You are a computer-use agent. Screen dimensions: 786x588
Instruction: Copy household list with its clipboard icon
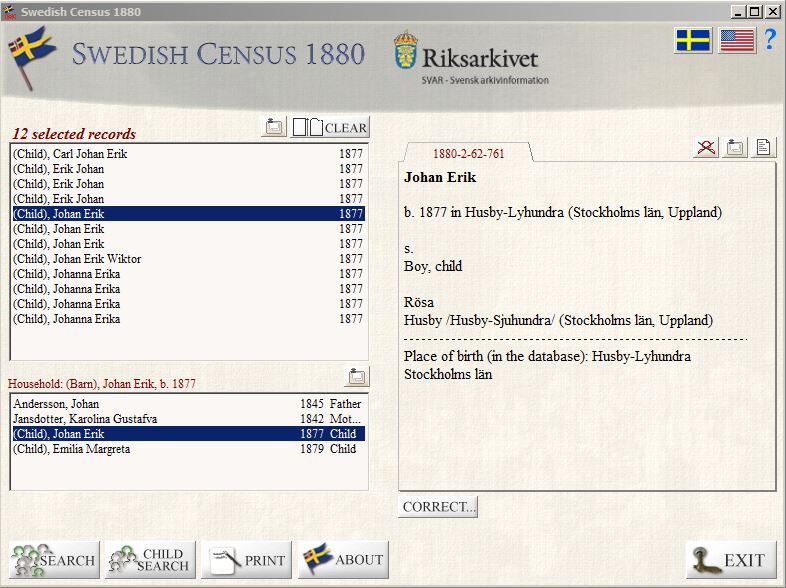[x=356, y=376]
